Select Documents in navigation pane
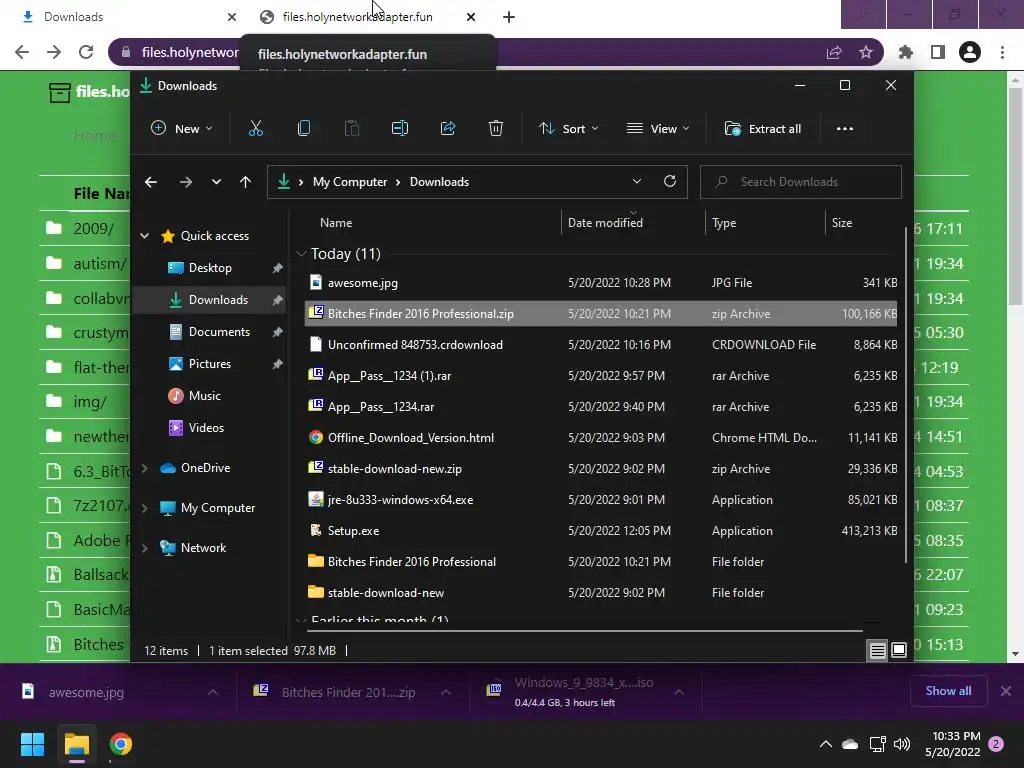 tap(209, 332)
